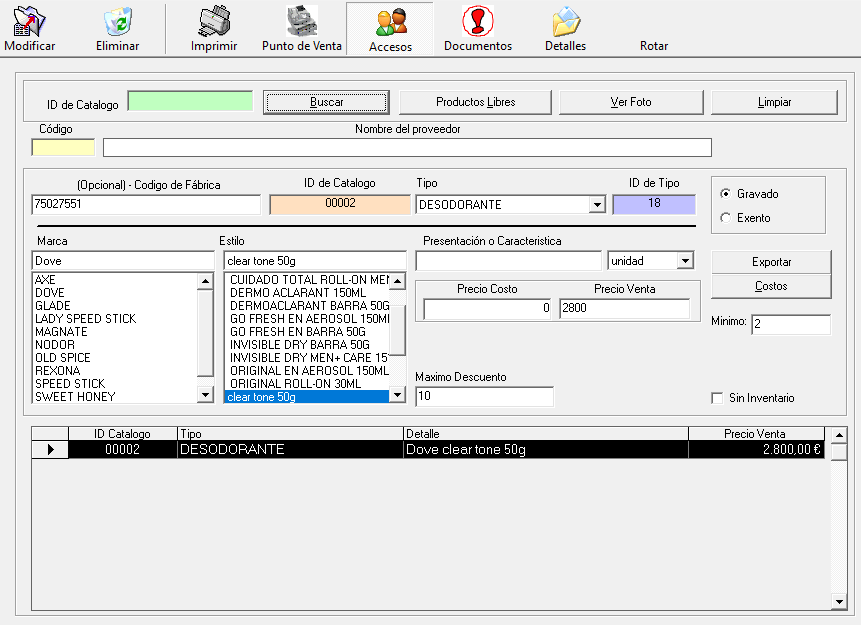Expand the Tipo DESODORANTE dropdown
The width and height of the screenshot is (861, 625).
(x=597, y=205)
